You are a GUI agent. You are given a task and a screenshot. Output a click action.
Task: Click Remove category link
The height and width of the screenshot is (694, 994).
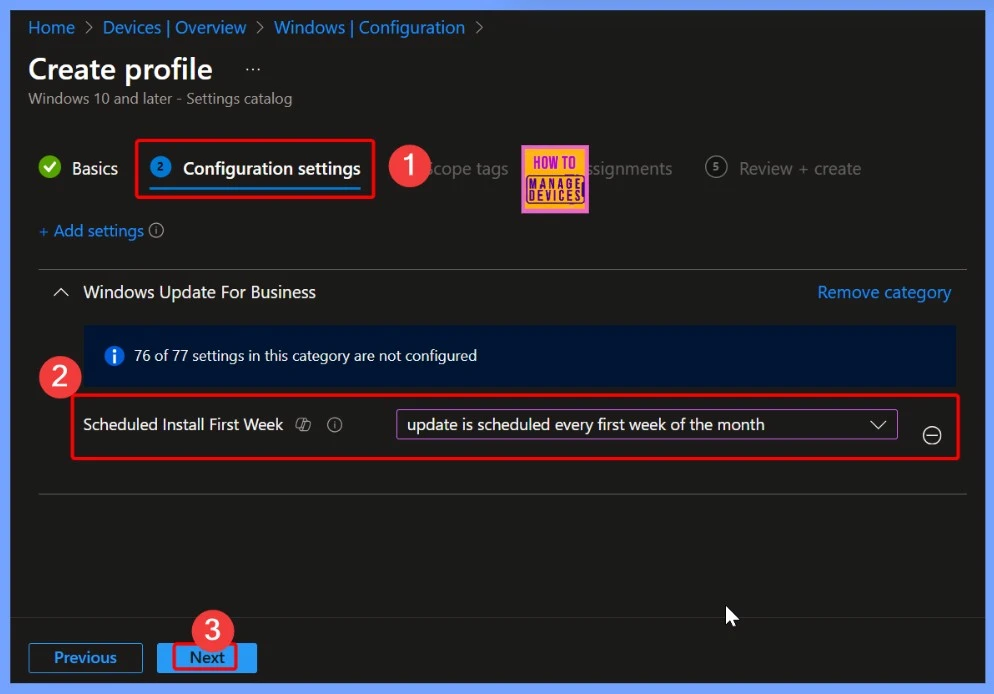[x=884, y=292]
